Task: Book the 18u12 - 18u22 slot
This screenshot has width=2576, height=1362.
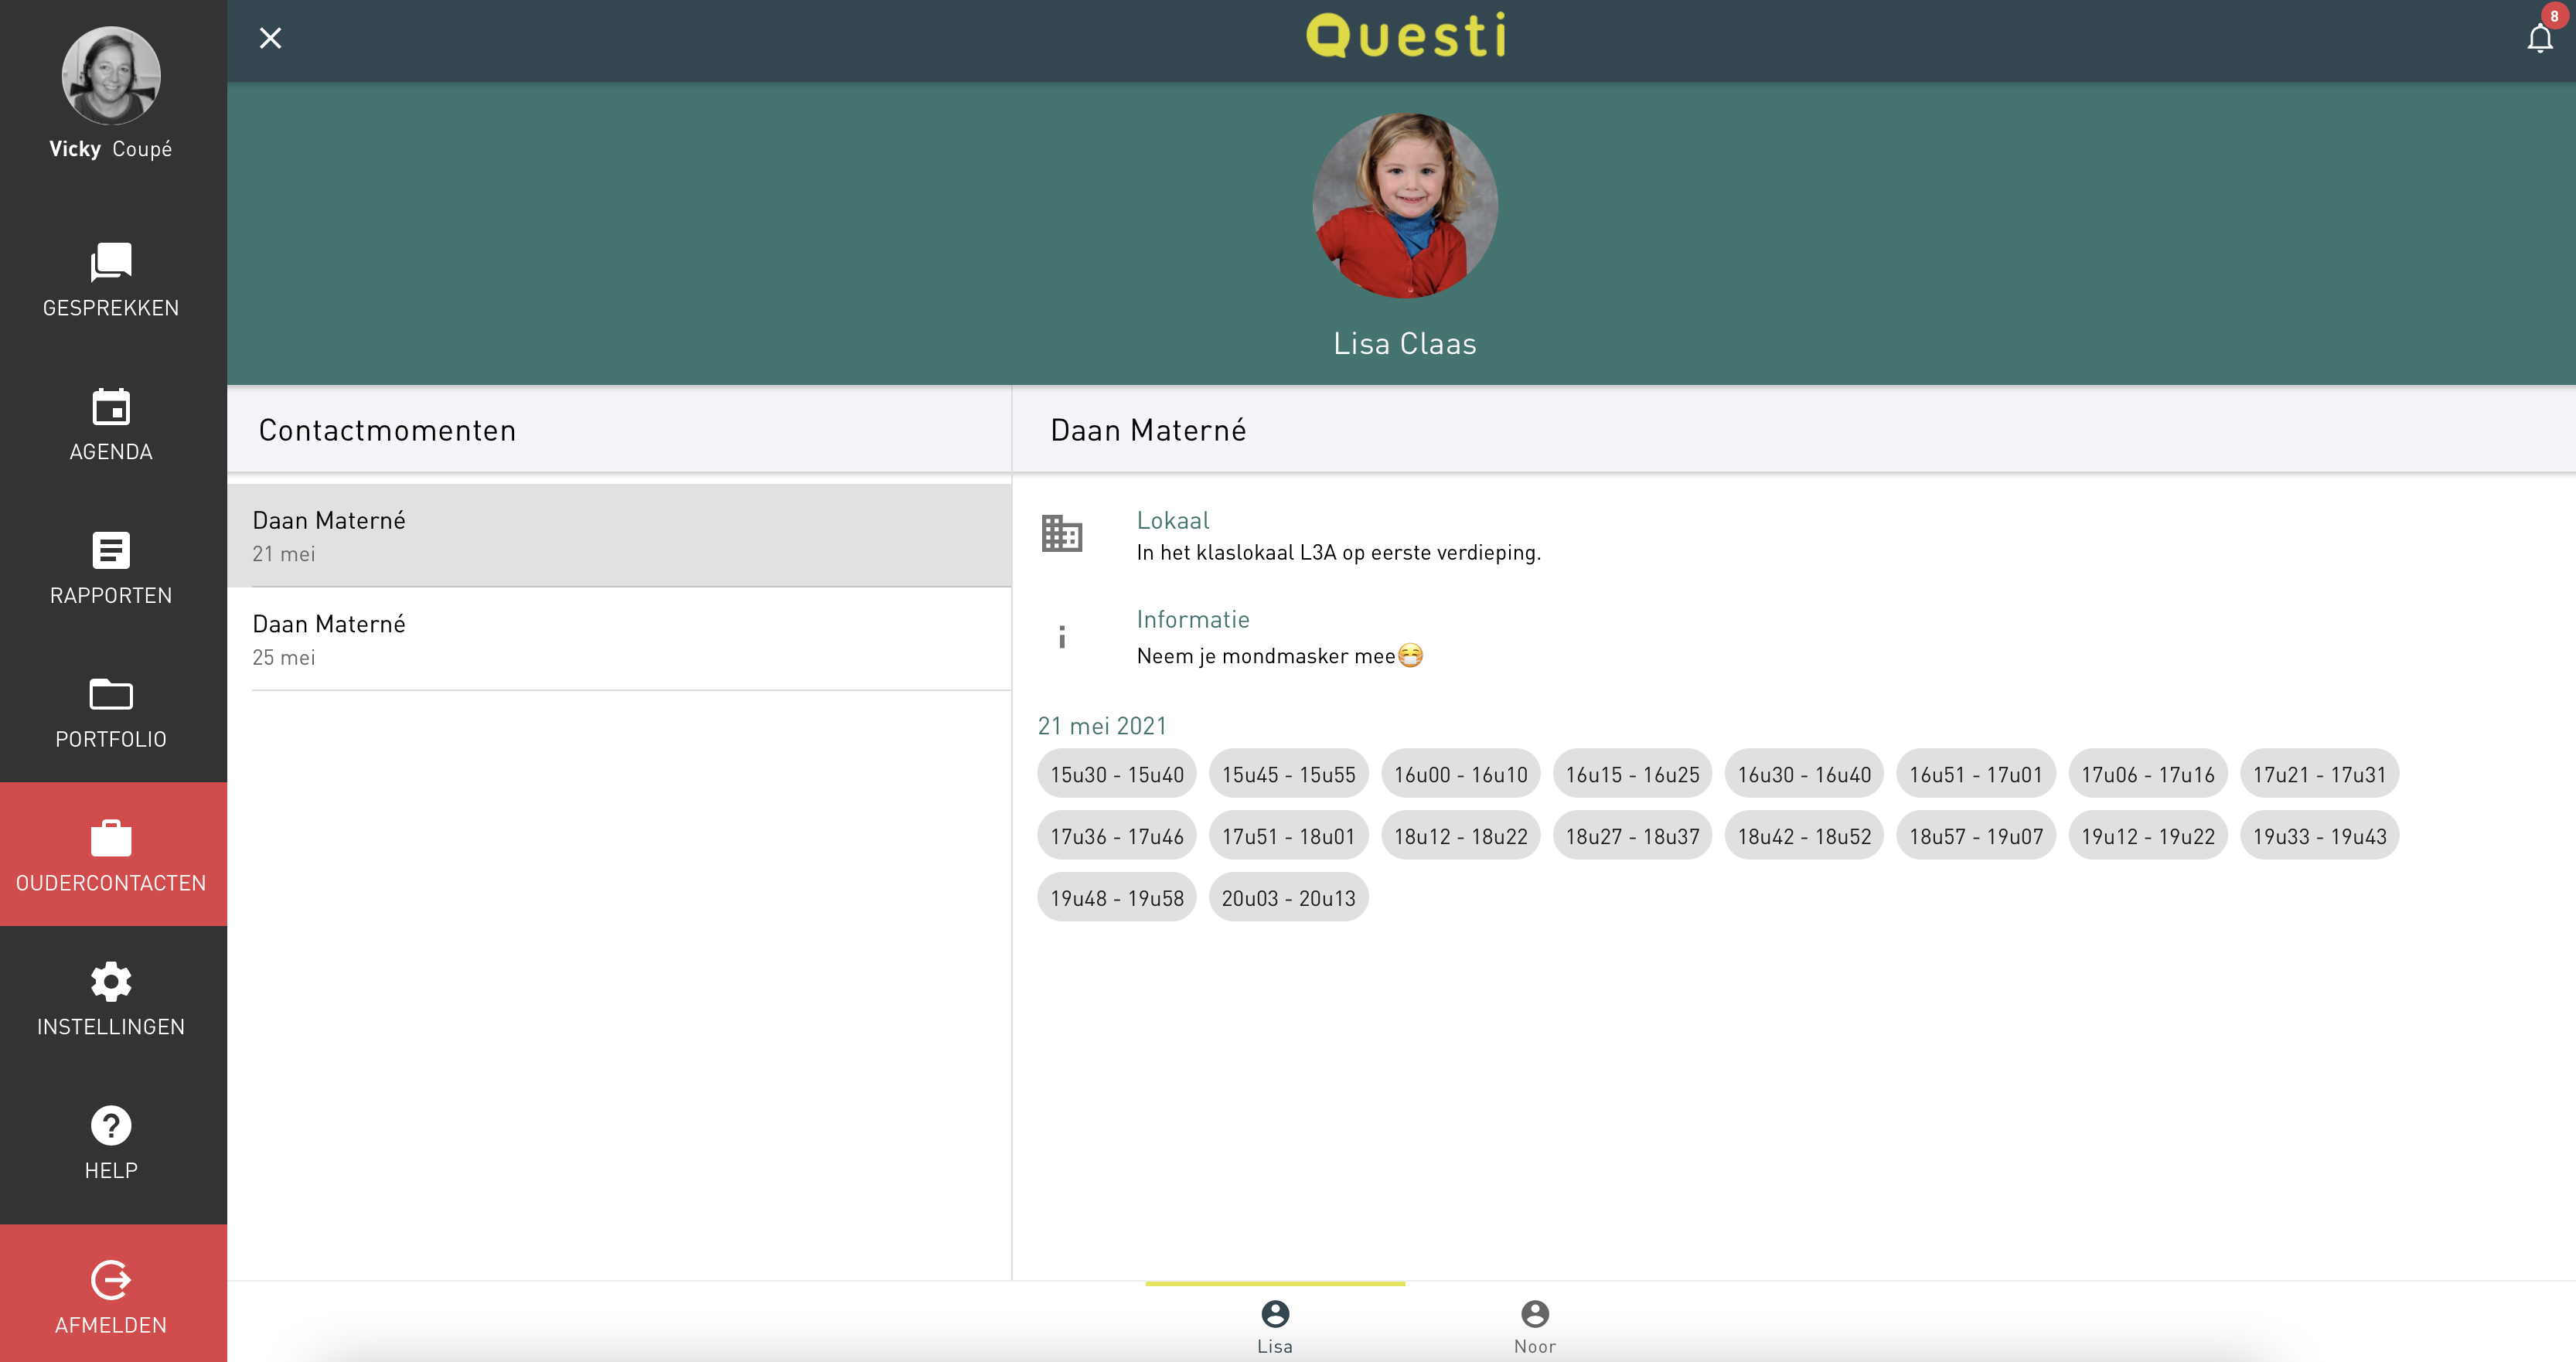Action: [1461, 836]
